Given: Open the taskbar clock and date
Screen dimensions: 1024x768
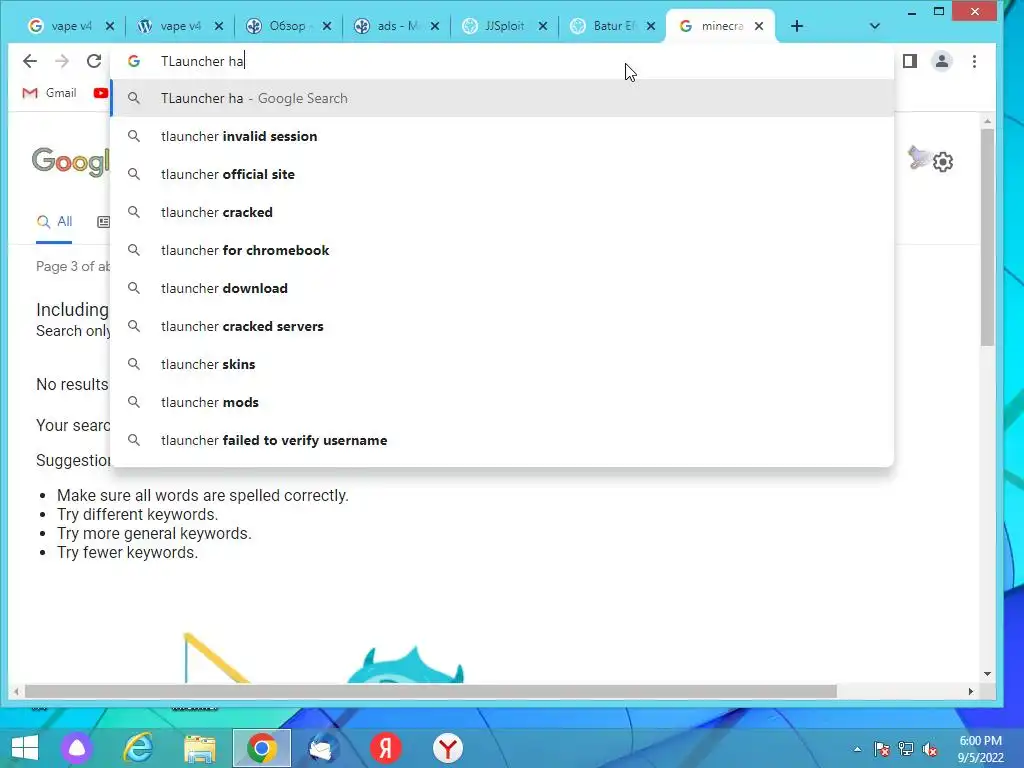Looking at the screenshot, I should tap(980, 749).
